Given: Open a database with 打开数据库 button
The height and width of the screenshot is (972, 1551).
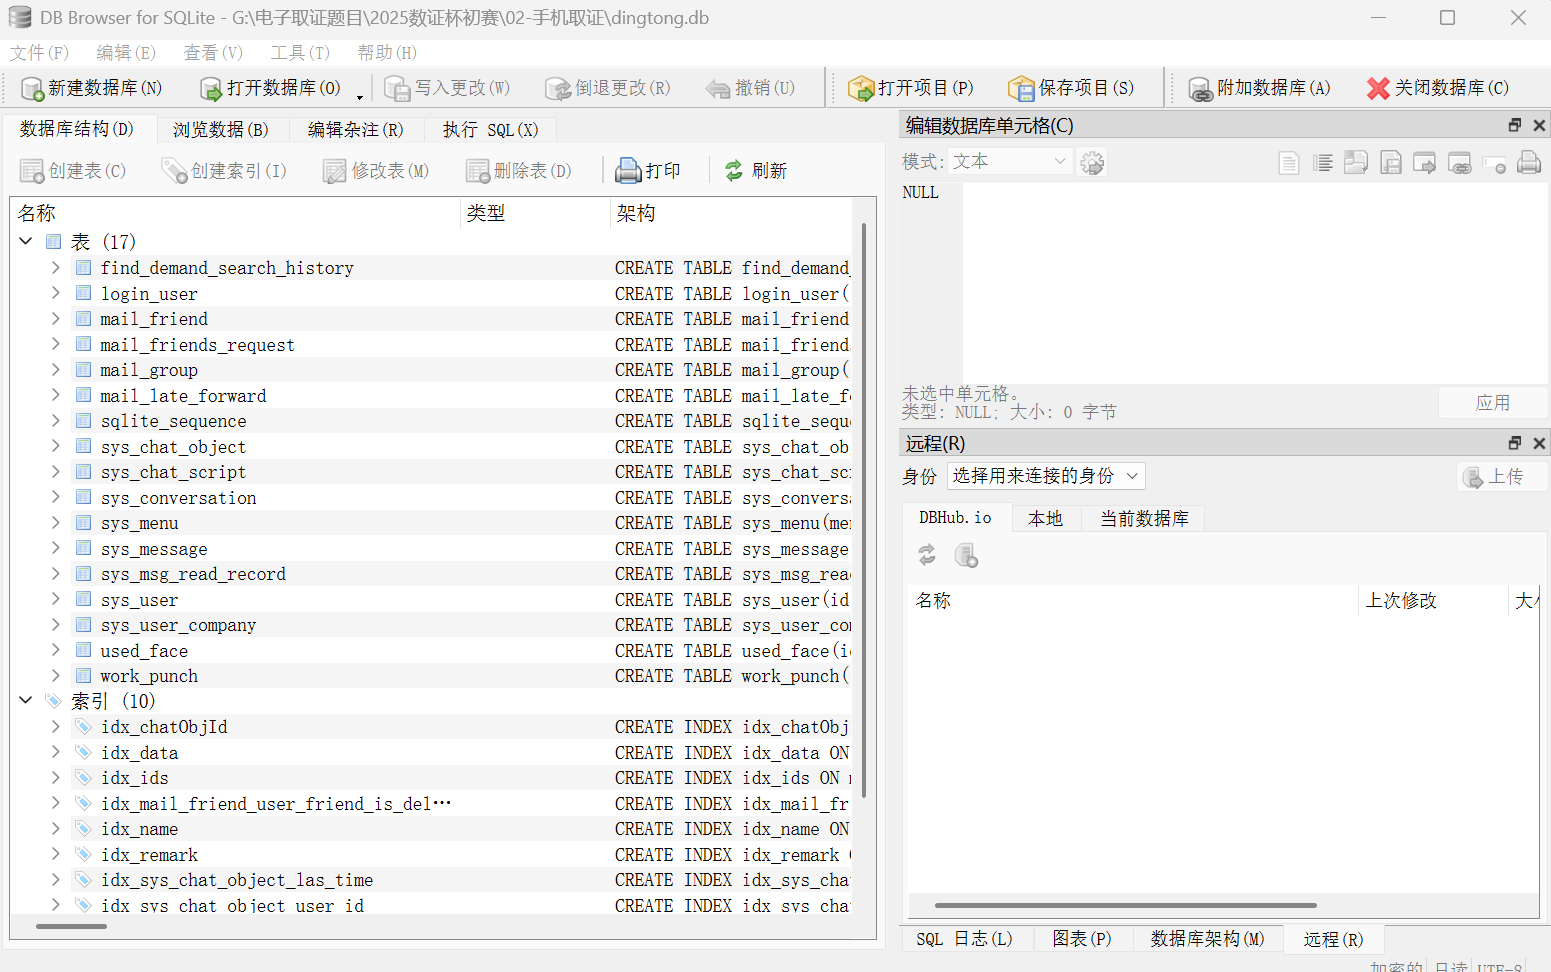Looking at the screenshot, I should 211,89.
